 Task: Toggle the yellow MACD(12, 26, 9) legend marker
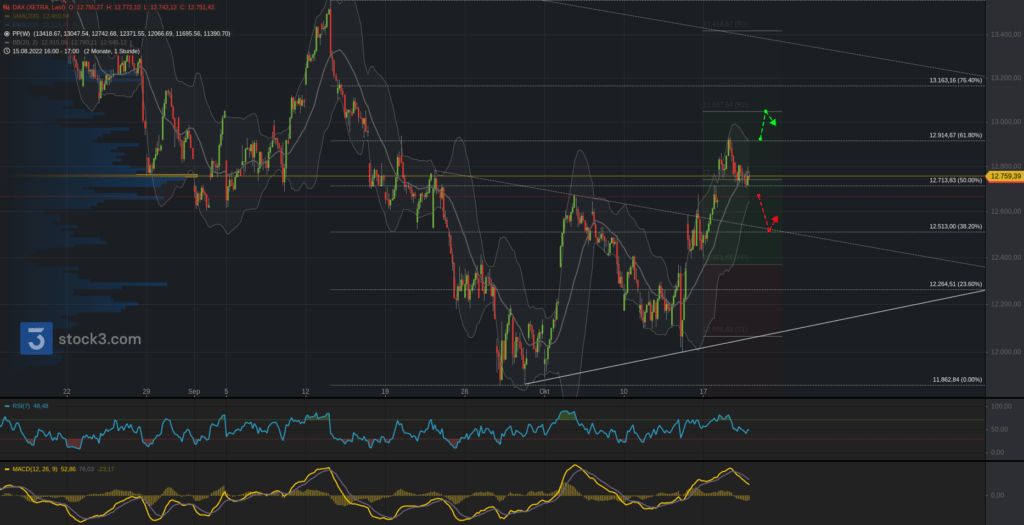(x=5, y=468)
